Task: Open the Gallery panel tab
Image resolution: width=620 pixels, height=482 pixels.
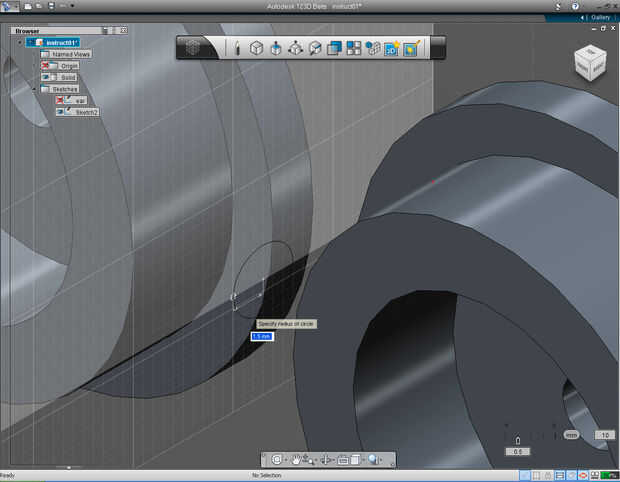Action: coord(600,17)
